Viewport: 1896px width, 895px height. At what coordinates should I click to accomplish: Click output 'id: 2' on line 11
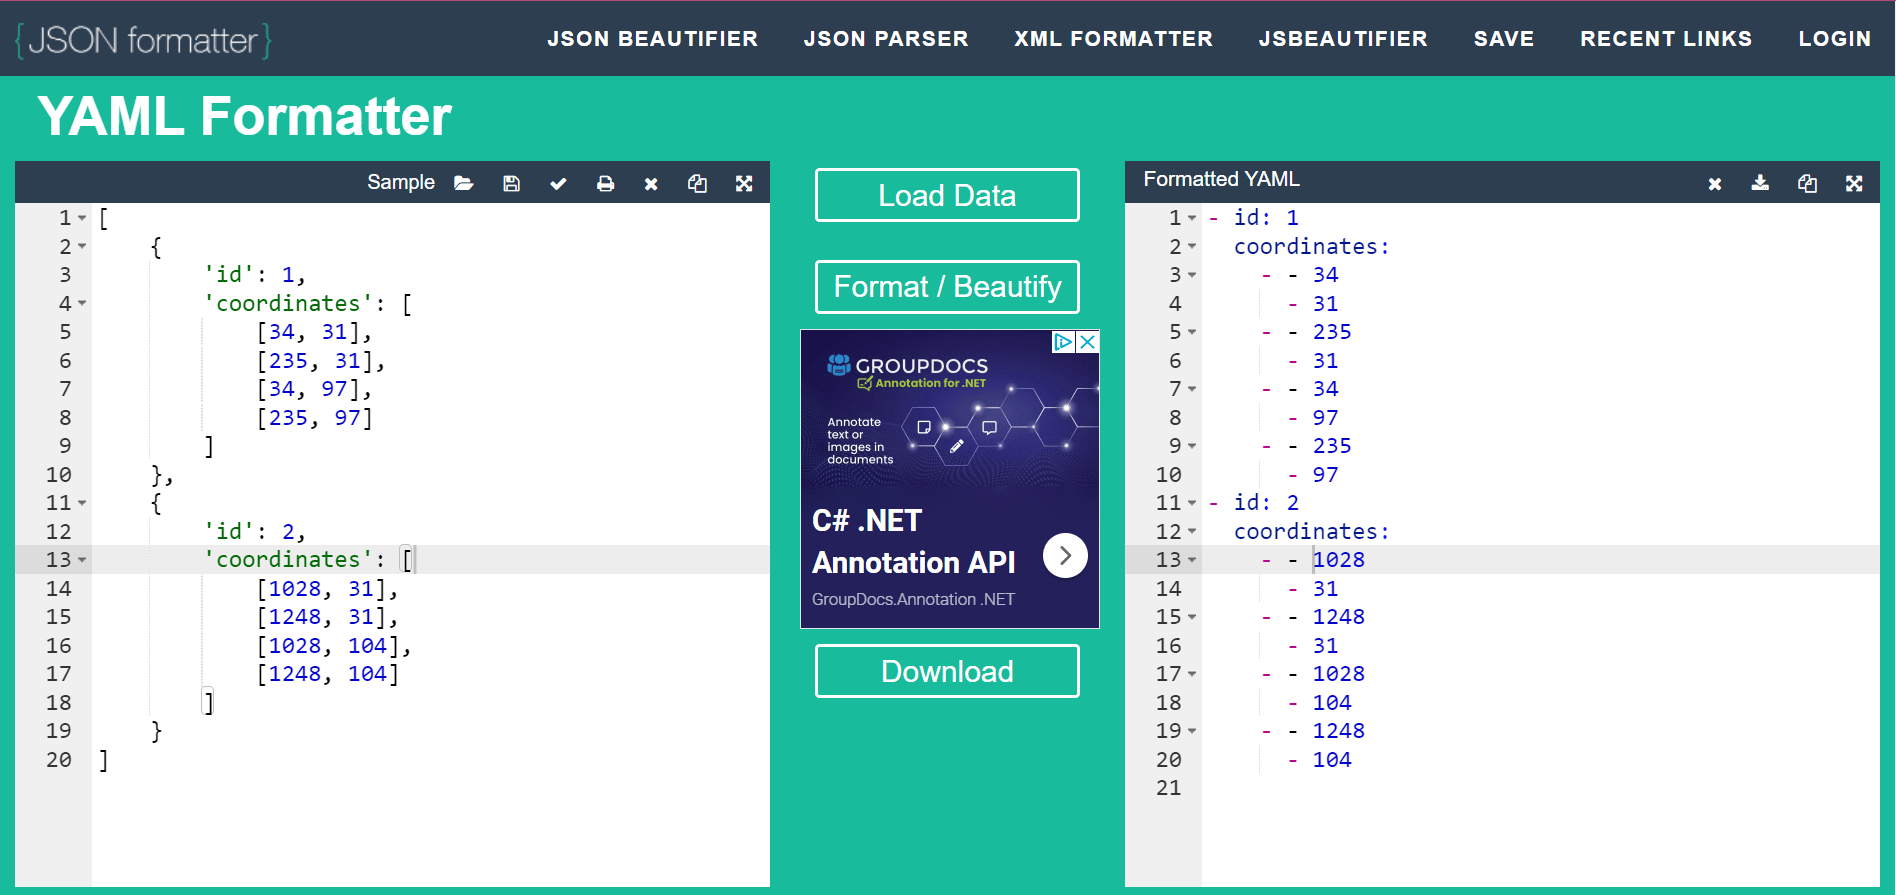[1266, 503]
